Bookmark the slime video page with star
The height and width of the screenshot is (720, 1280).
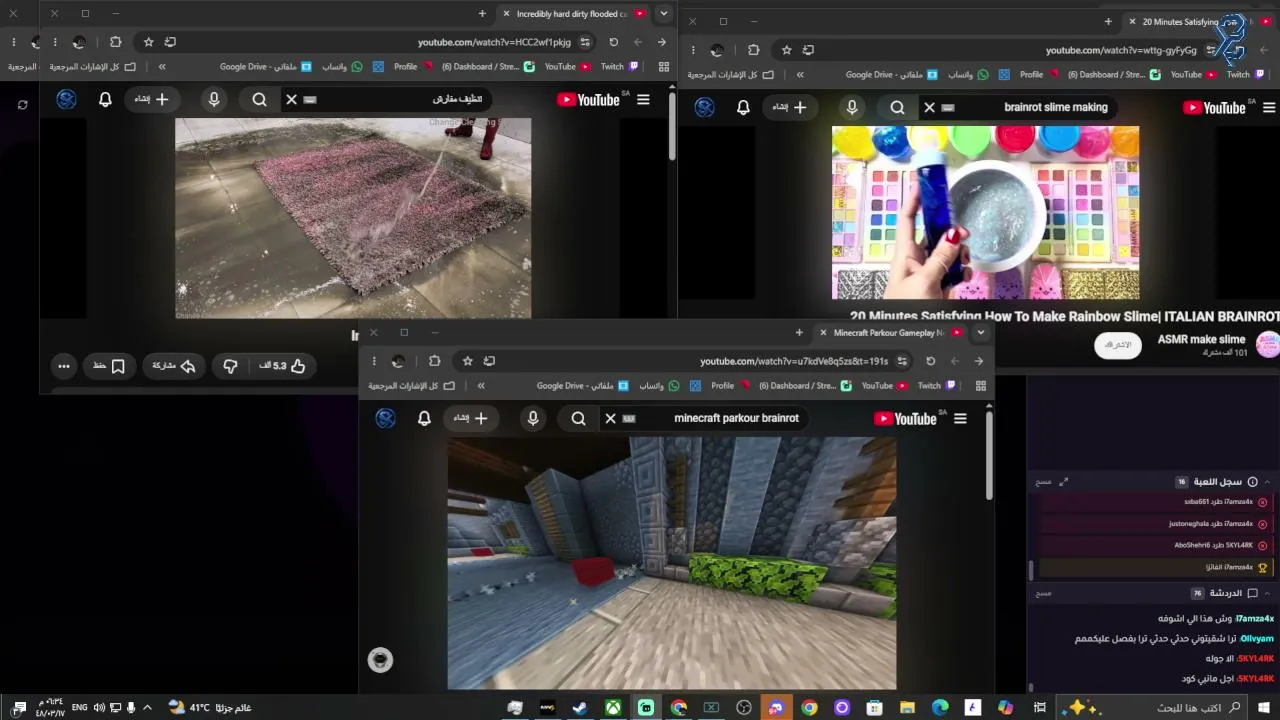pos(786,50)
